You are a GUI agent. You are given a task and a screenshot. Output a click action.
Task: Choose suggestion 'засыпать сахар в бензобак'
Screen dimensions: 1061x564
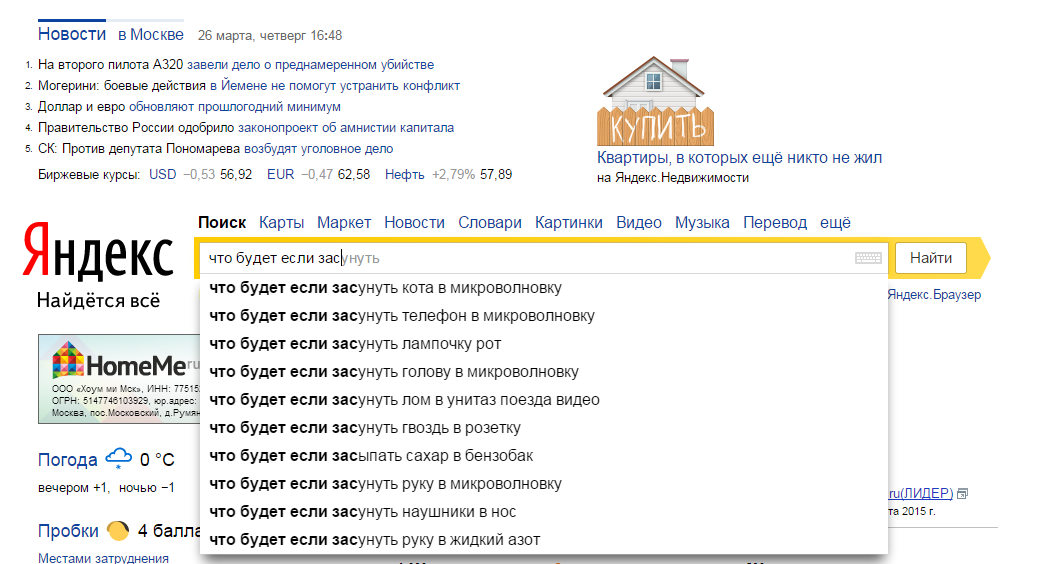[371, 456]
